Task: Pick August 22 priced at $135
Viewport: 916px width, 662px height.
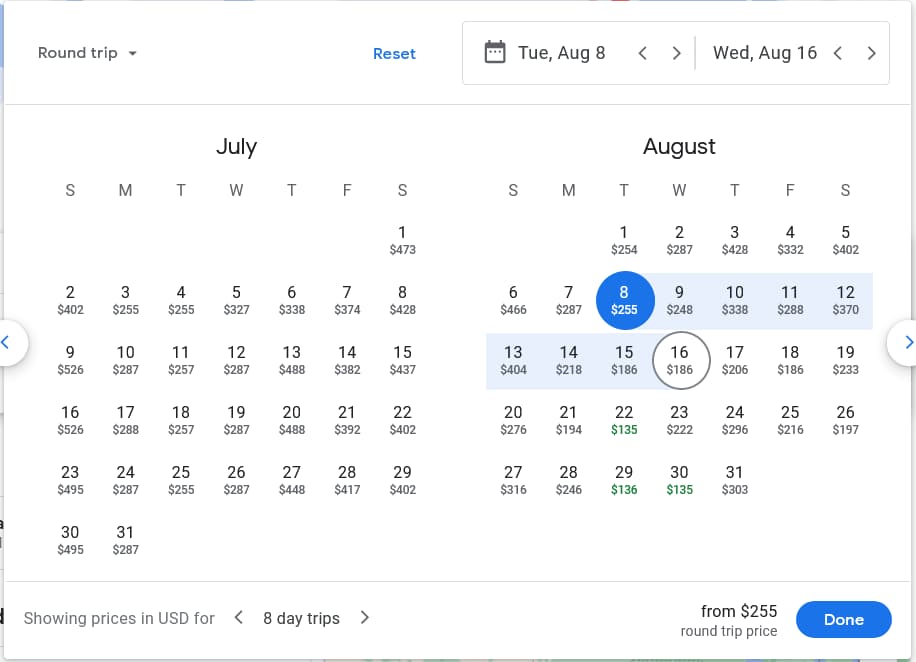Action: point(624,420)
